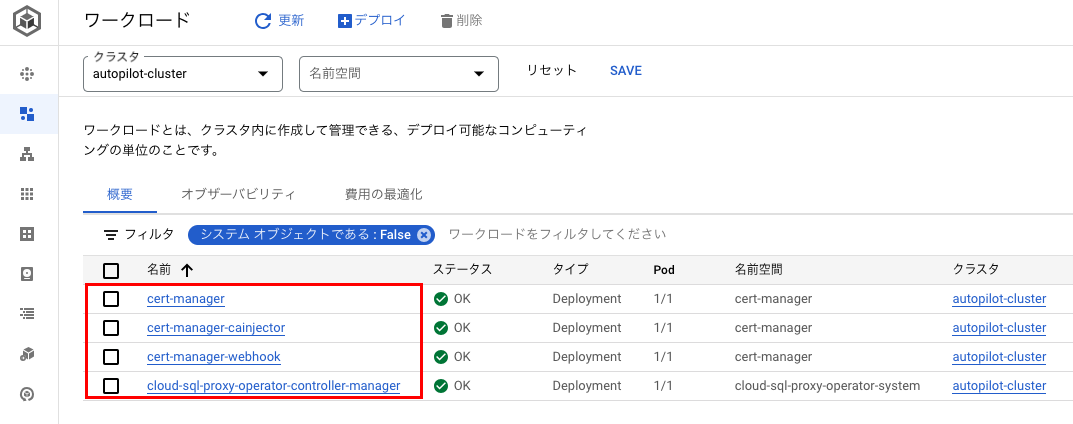Open the services hierarchy sidebar icon
This screenshot has height=424, width=1073.
coord(27,155)
